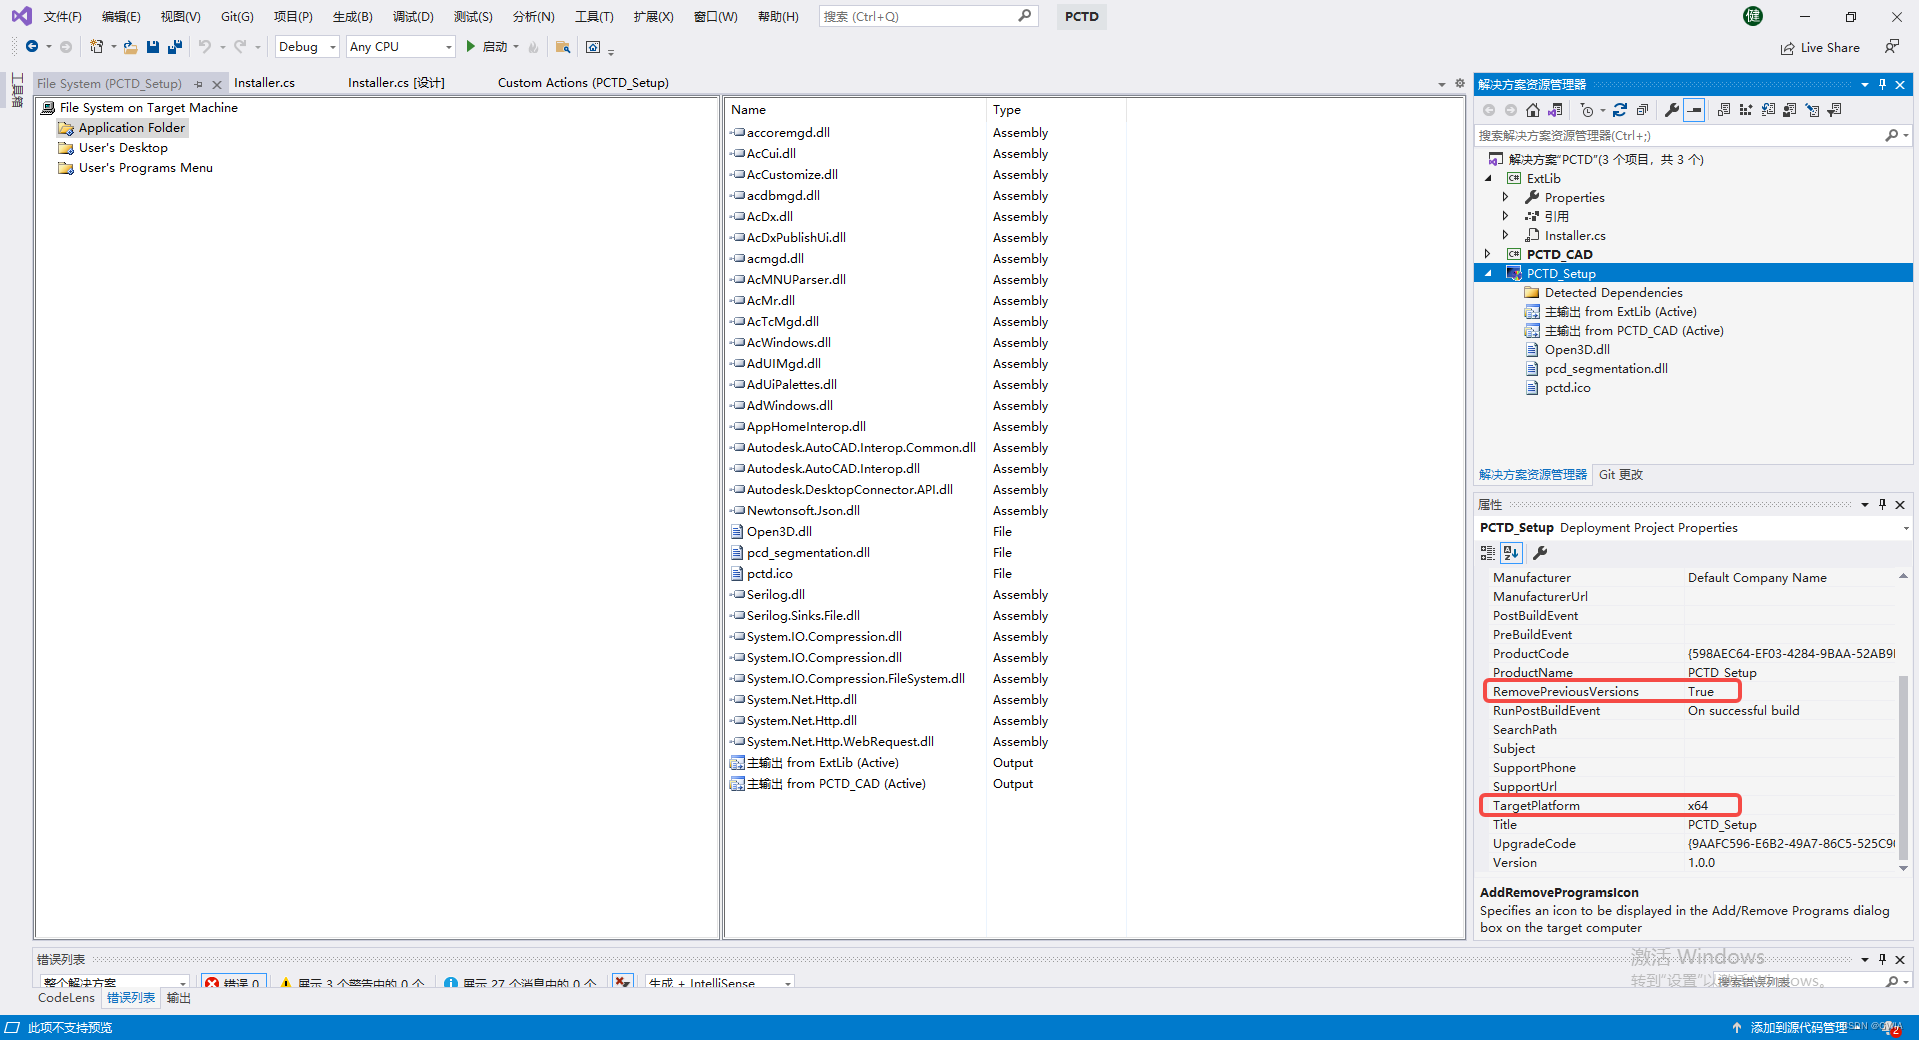Toggle the messages filter in error list

[x=520, y=983]
